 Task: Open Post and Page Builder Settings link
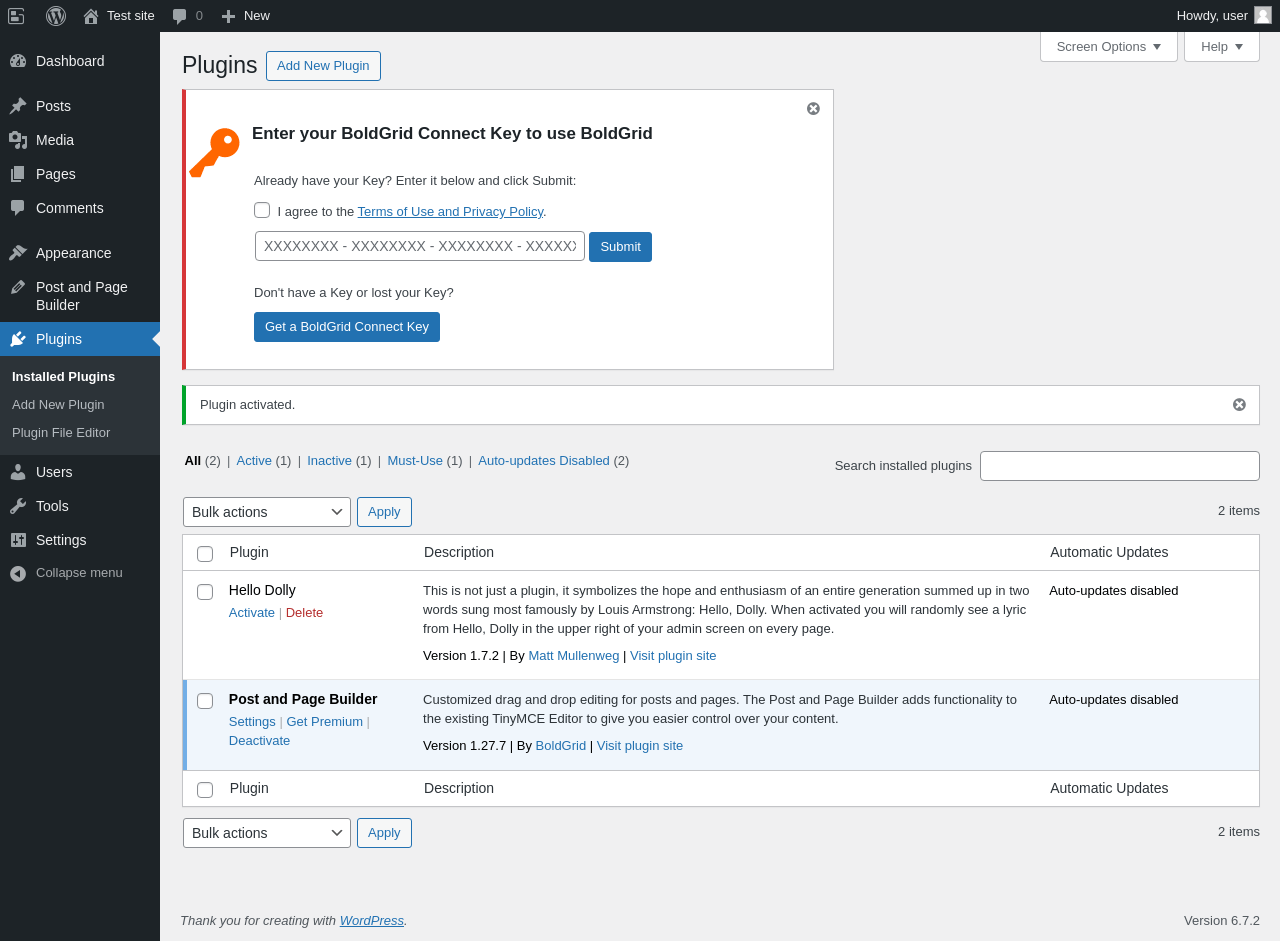pos(252,721)
